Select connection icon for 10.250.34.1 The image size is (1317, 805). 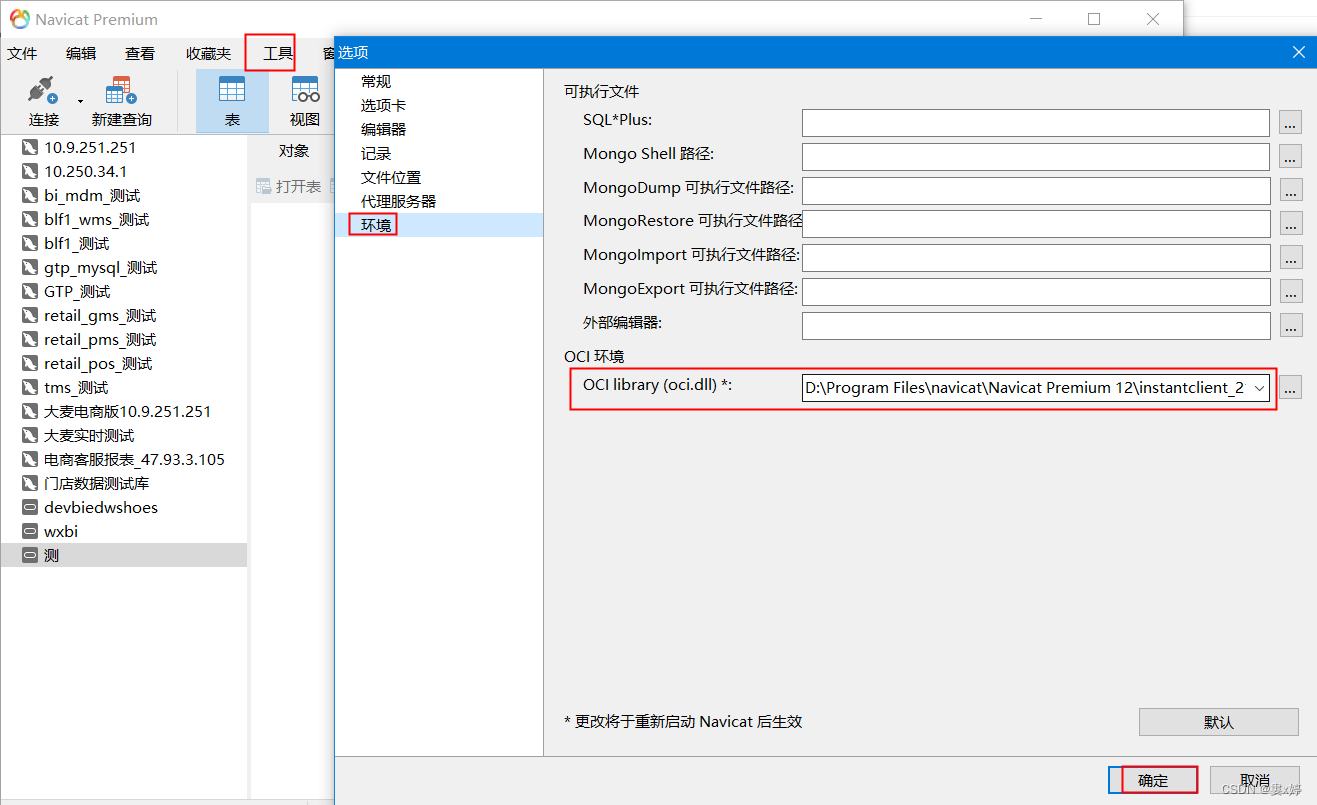click(x=30, y=171)
